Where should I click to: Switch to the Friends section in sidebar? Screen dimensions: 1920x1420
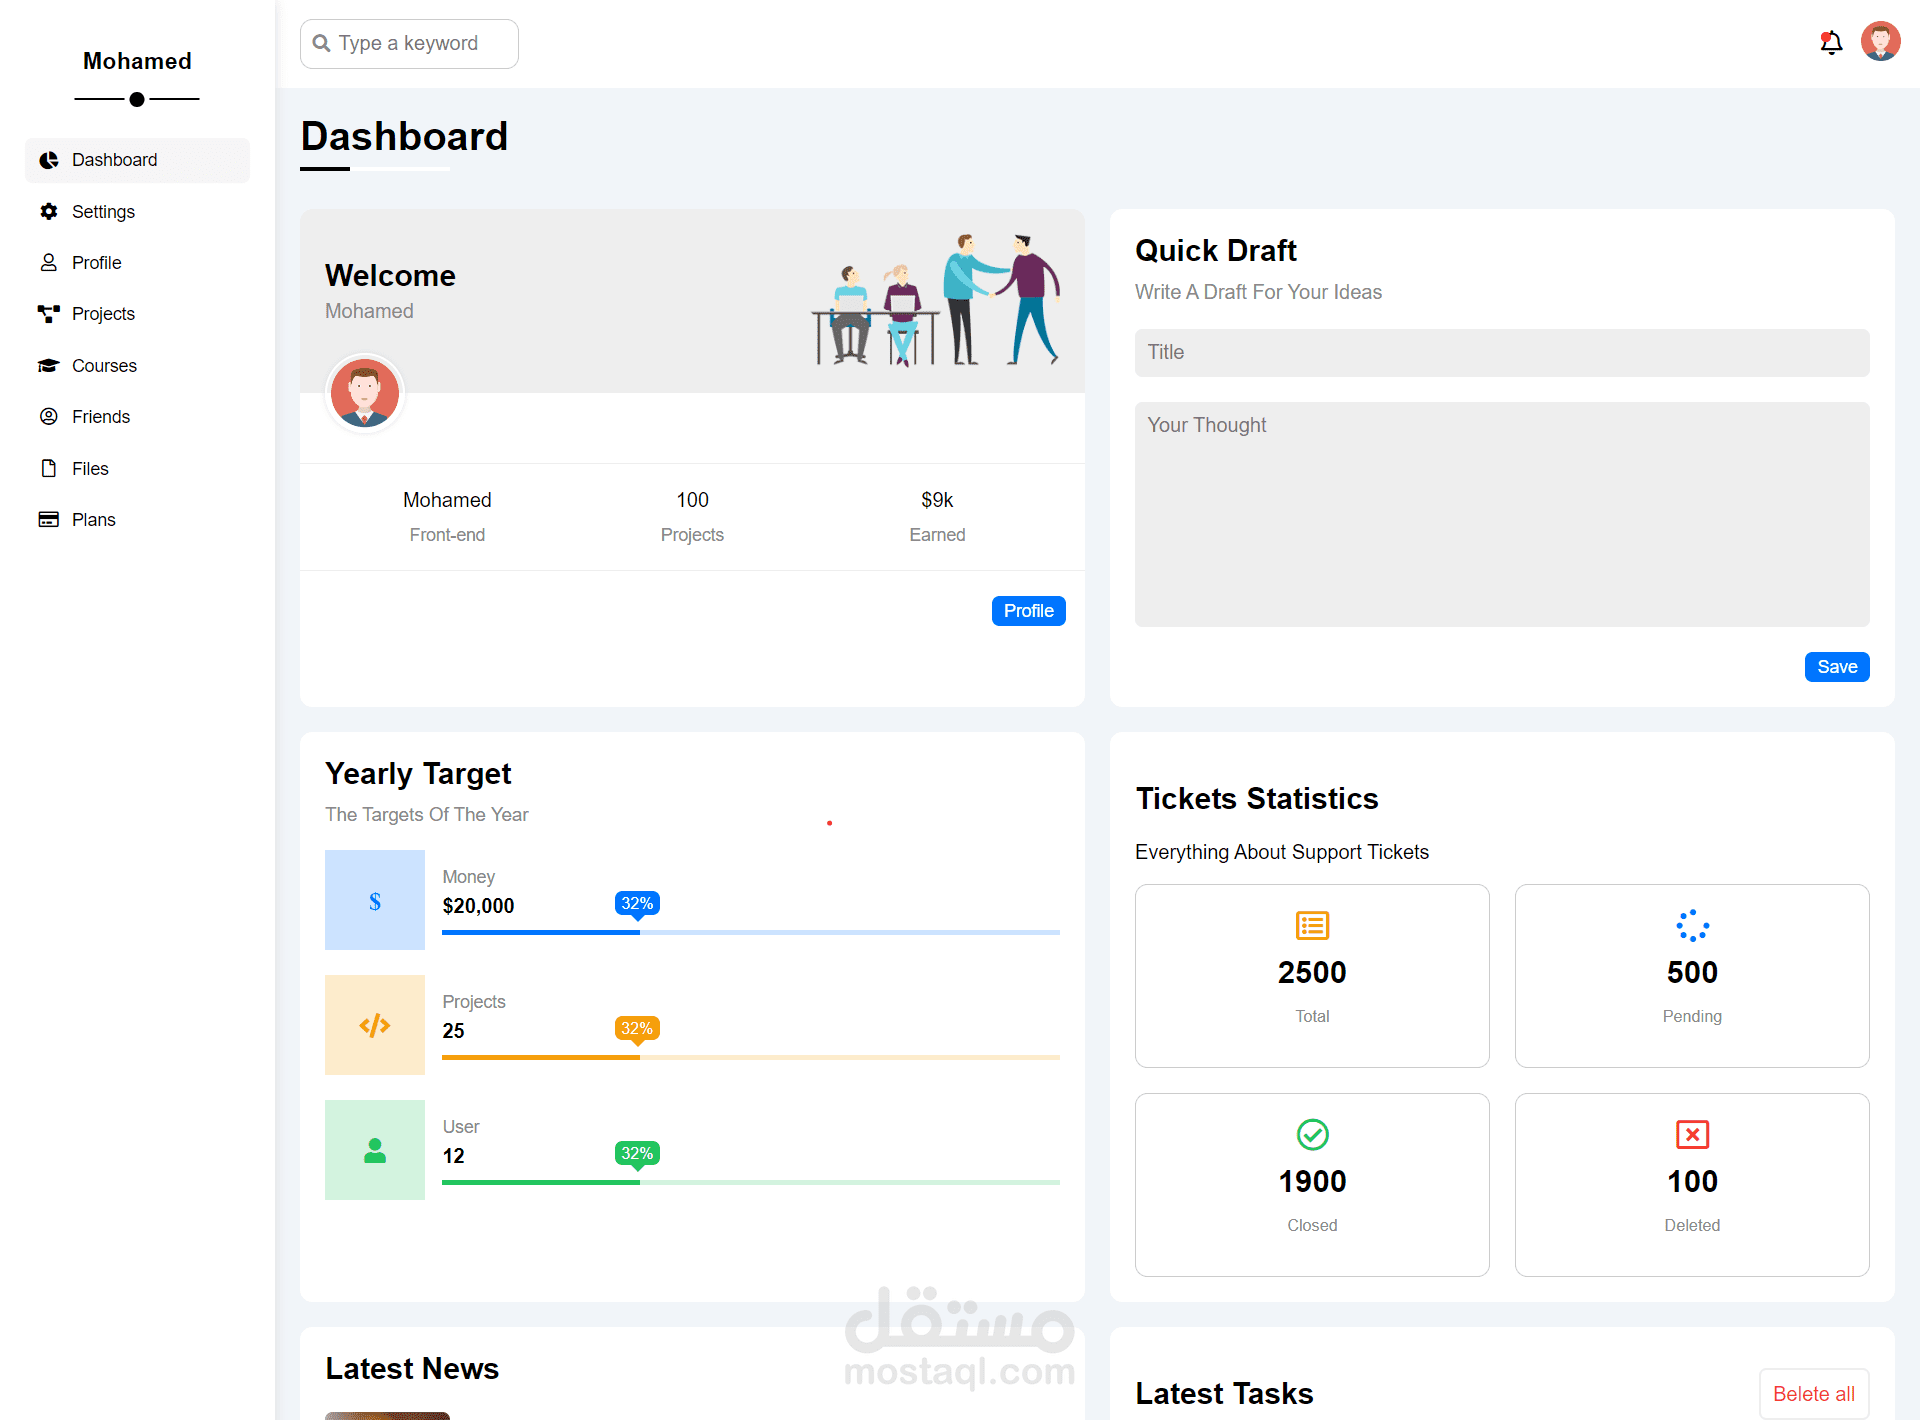[x=48, y=416]
